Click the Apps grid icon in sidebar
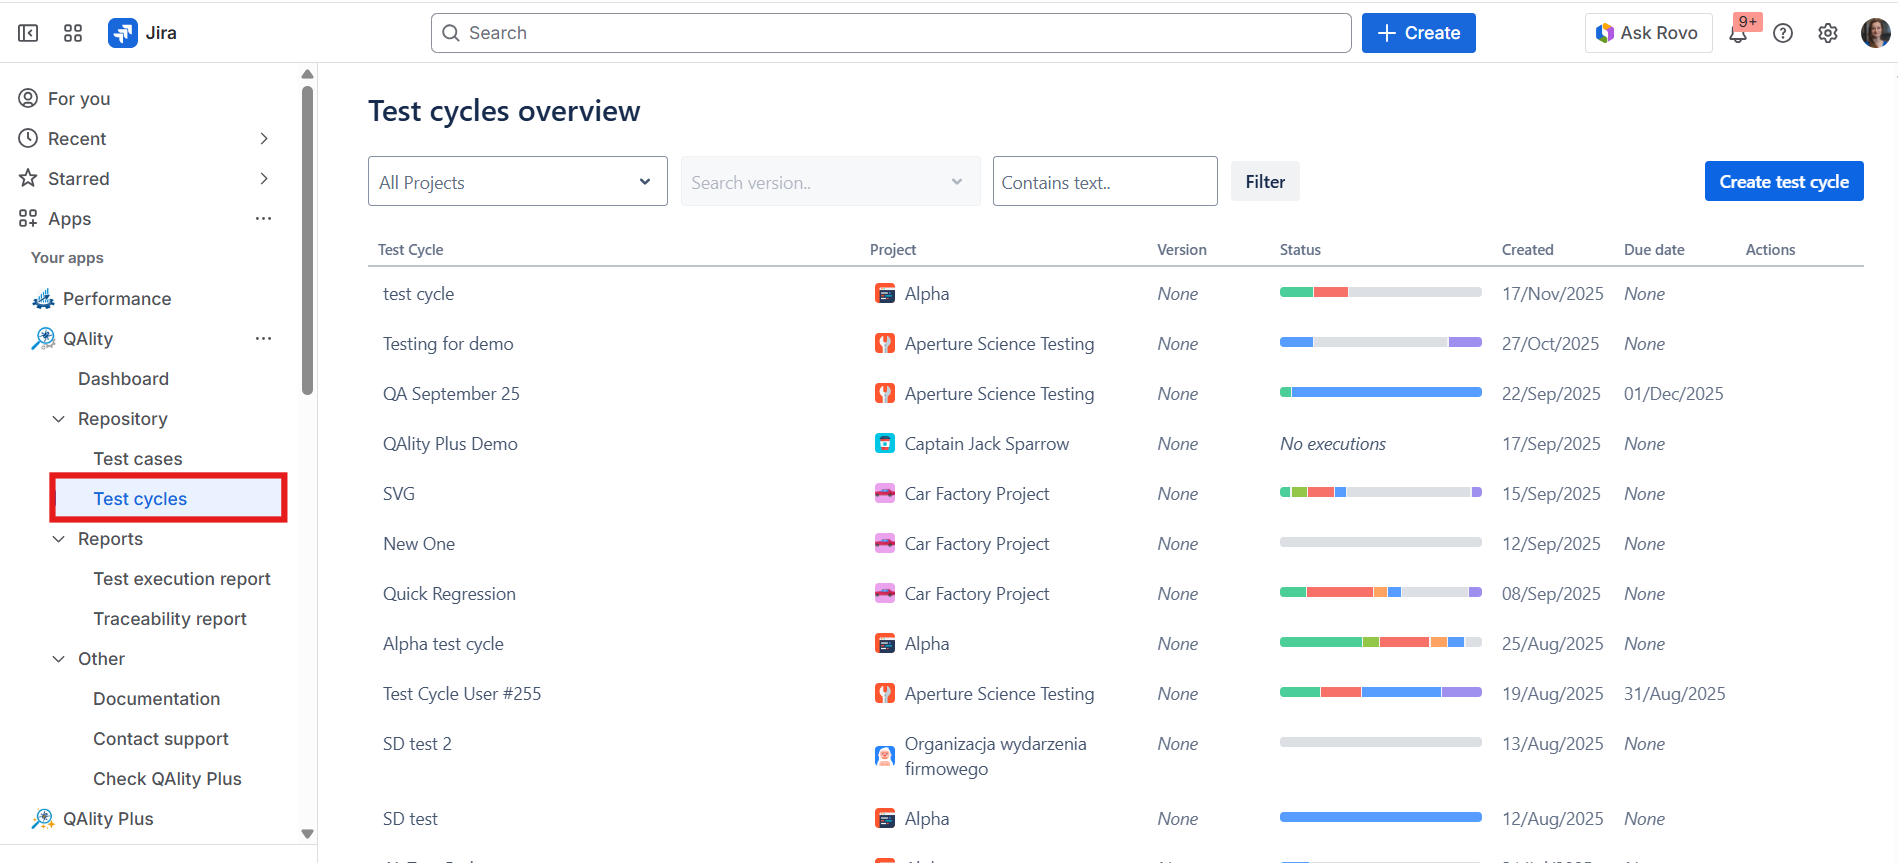 [28, 218]
